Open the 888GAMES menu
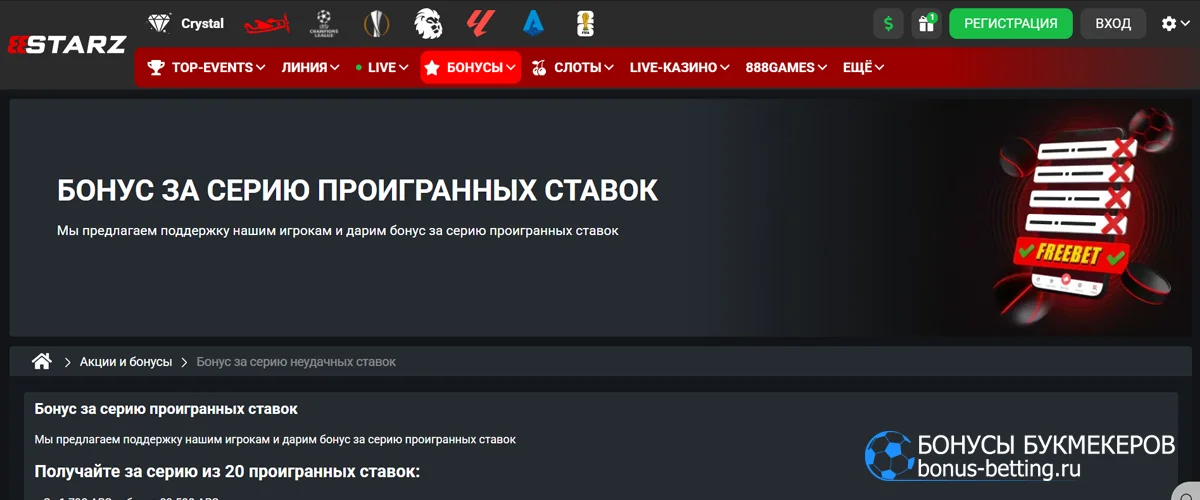The width and height of the screenshot is (1200, 500). click(786, 68)
